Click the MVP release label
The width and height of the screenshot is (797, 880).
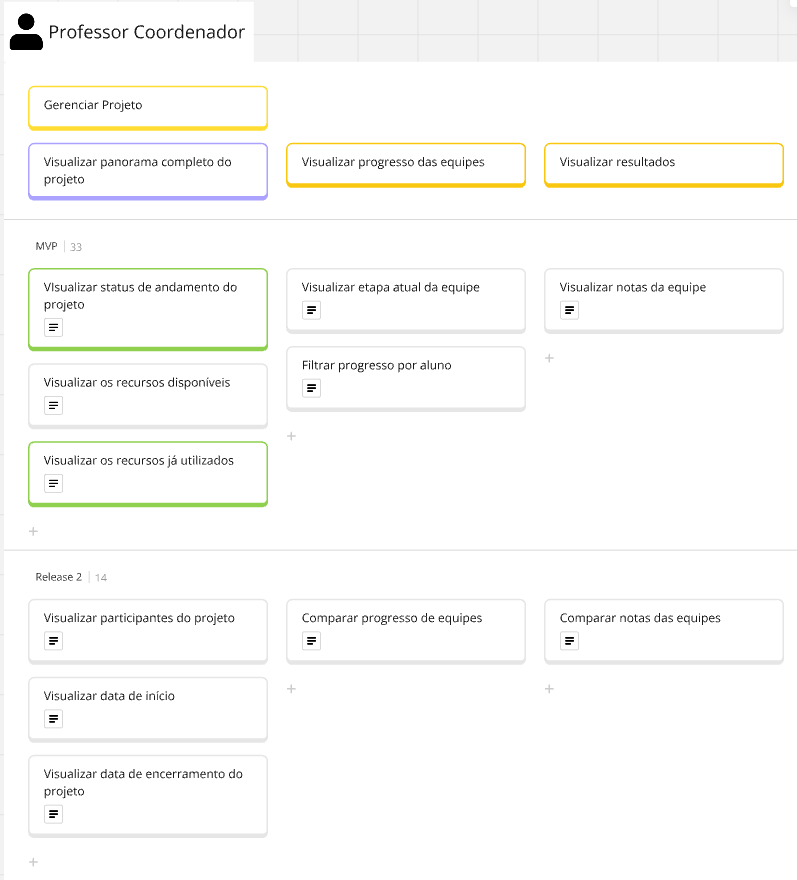(x=47, y=246)
